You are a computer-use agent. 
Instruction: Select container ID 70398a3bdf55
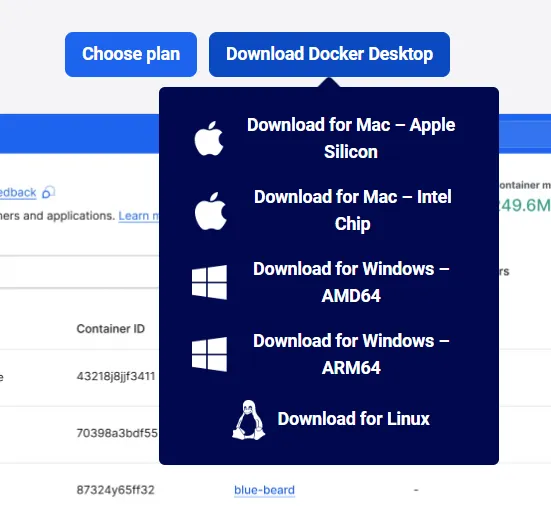click(x=117, y=433)
